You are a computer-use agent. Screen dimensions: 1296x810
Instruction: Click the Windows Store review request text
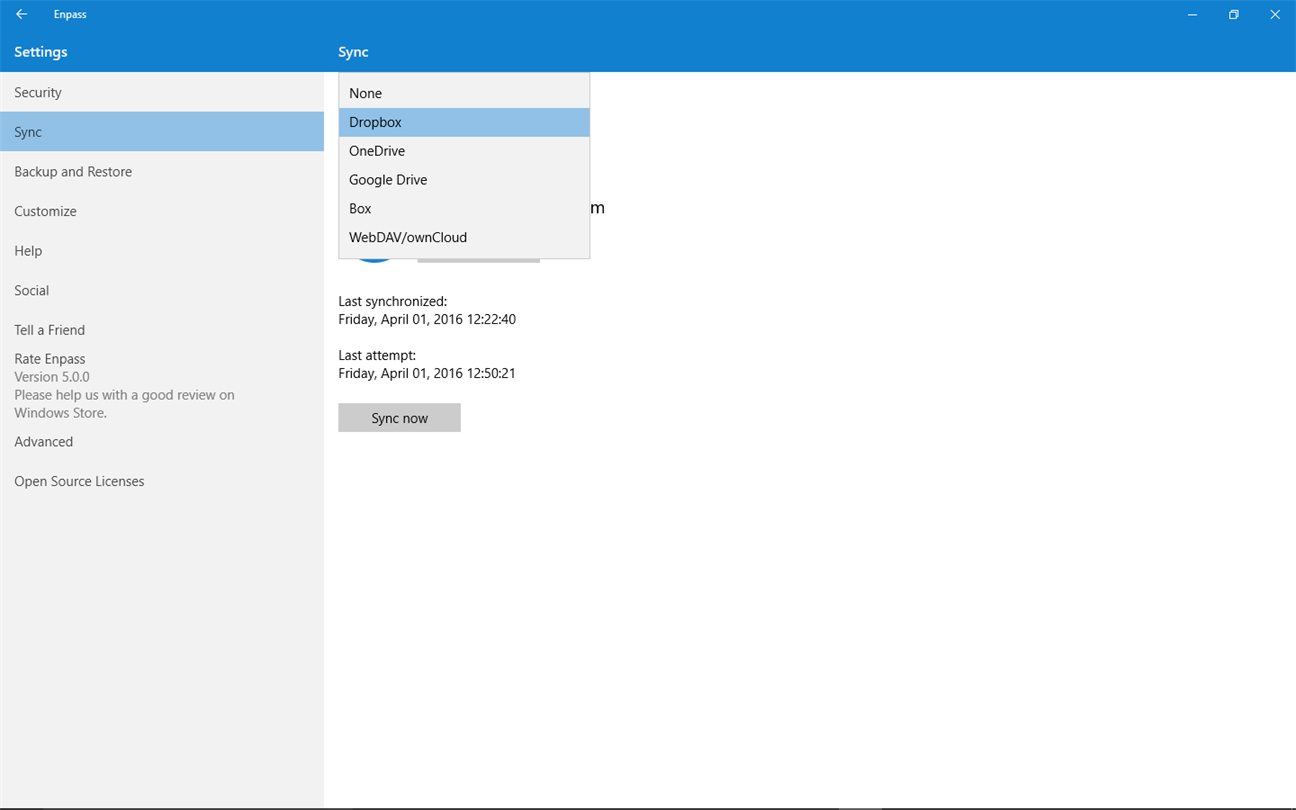[x=124, y=404]
